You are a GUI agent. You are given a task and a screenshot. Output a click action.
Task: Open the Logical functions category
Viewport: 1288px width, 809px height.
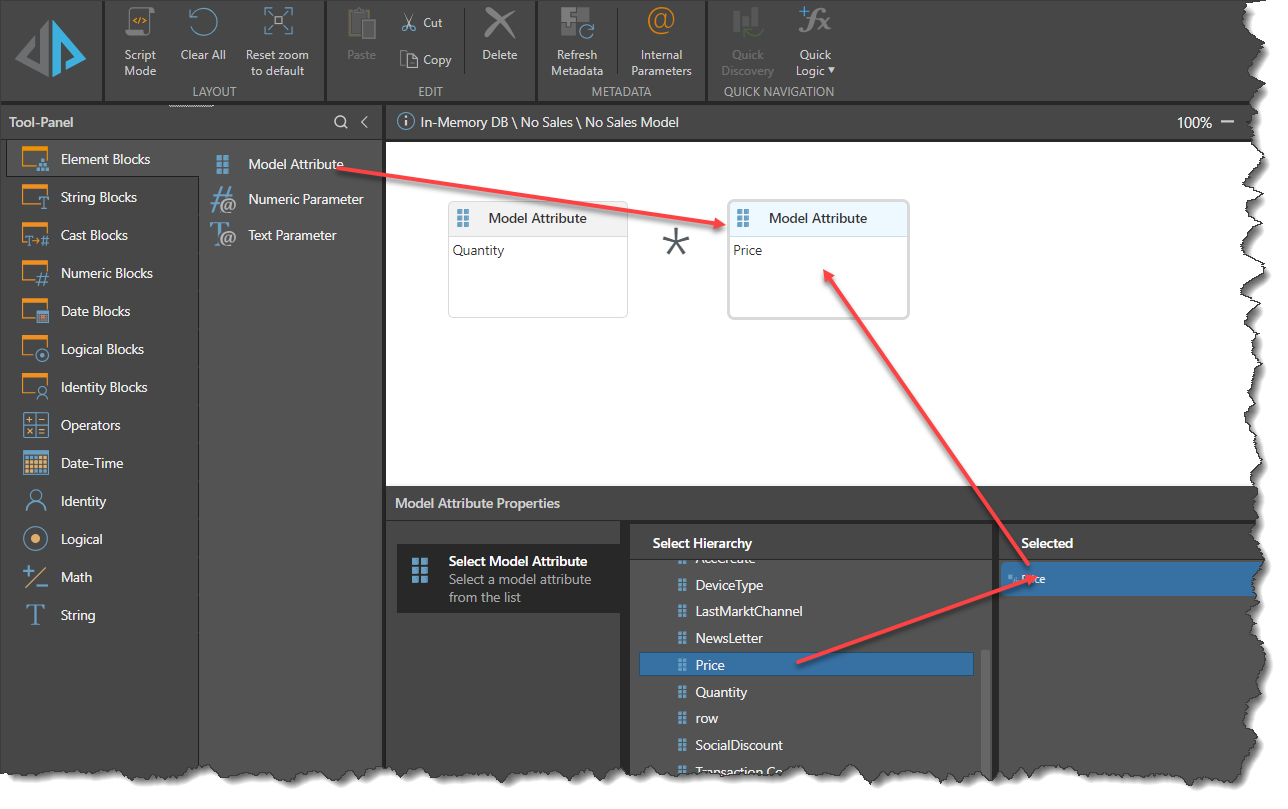pyautogui.click(x=100, y=539)
